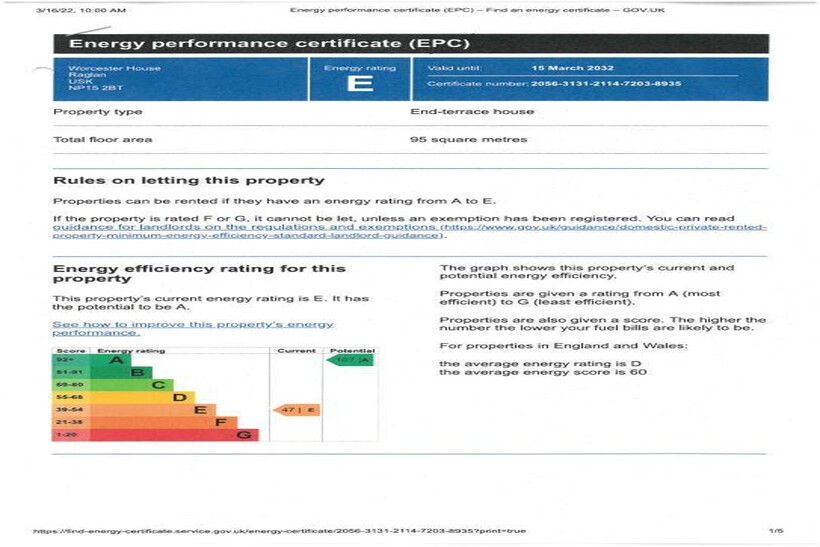Click the '95 square metres' floor area value

click(467, 139)
